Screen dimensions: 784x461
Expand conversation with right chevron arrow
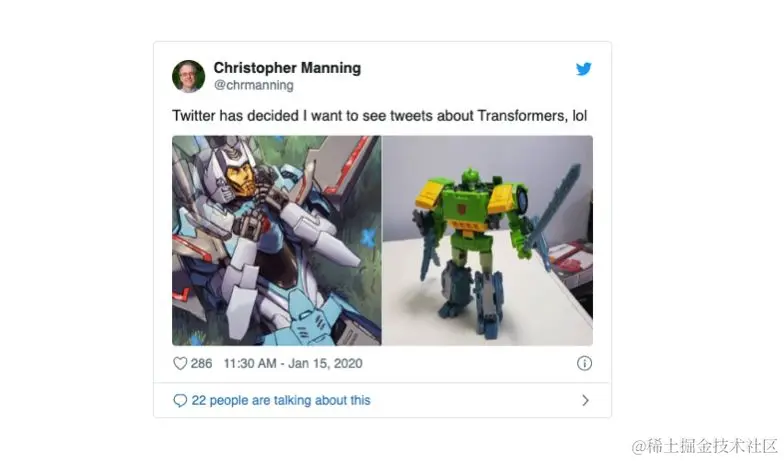pos(586,400)
